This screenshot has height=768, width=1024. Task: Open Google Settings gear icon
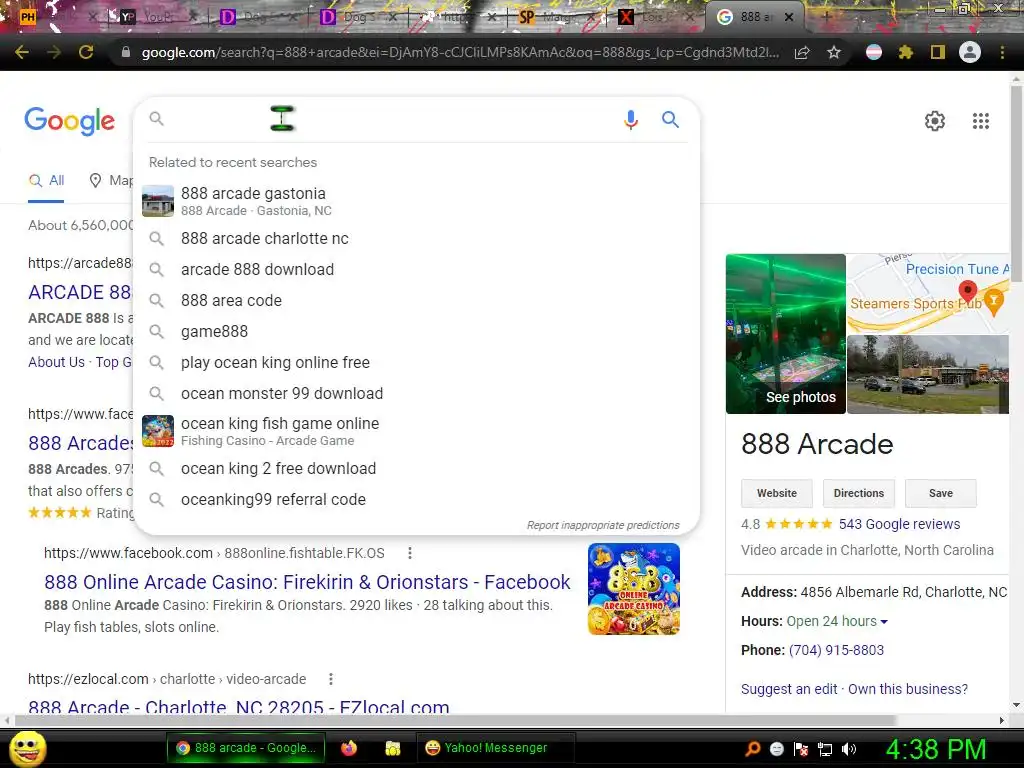tap(935, 121)
